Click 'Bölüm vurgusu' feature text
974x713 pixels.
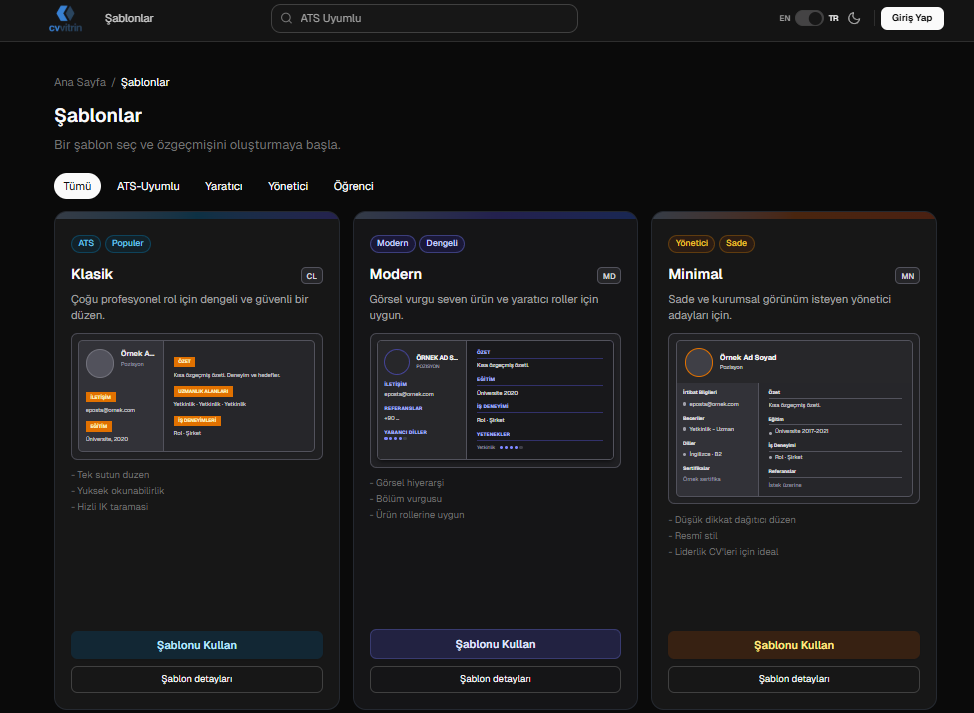(406, 499)
